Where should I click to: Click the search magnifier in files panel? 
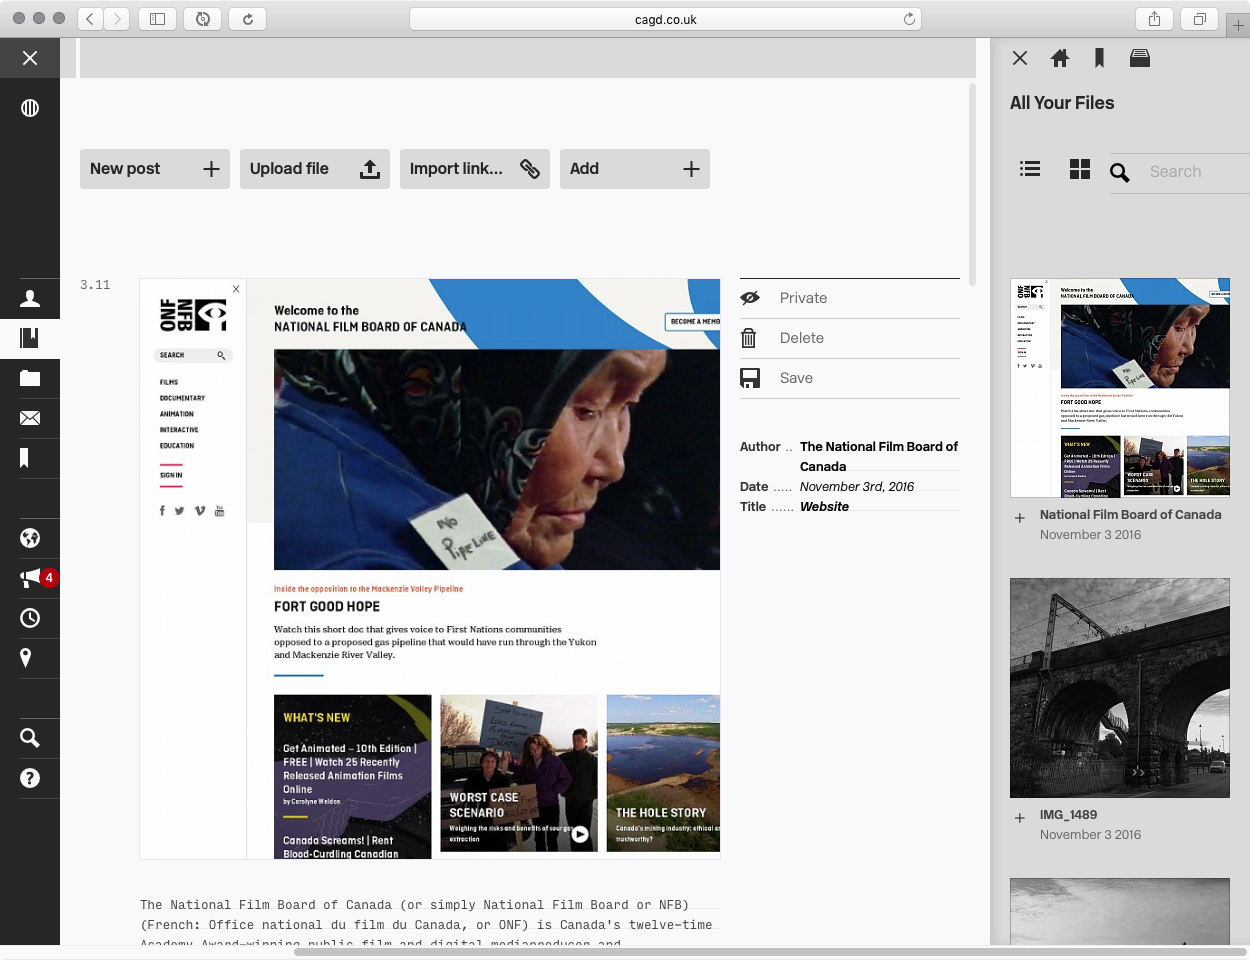1120,173
